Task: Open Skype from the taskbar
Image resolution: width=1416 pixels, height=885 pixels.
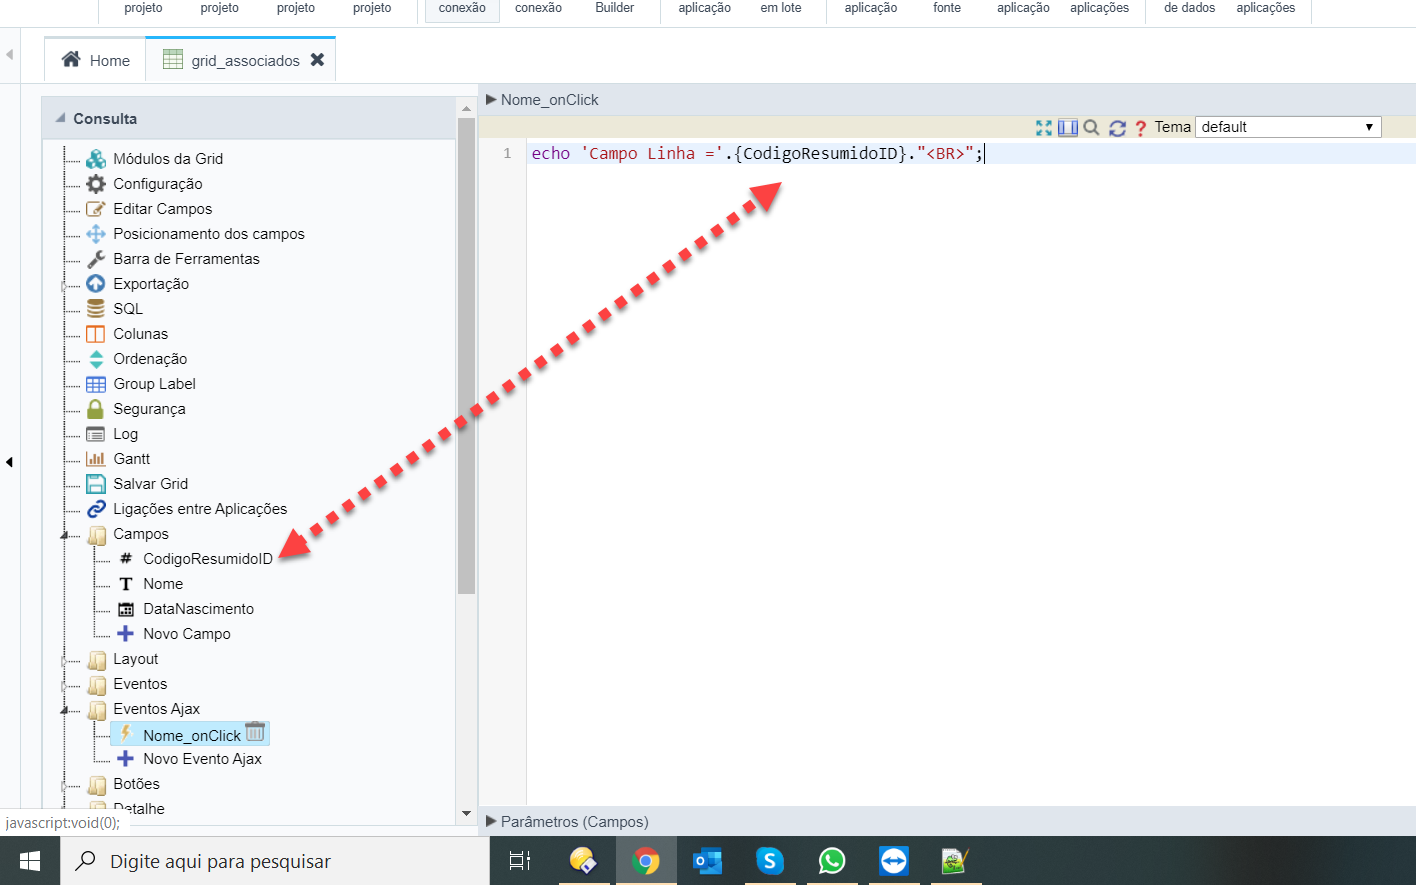Action: [770, 861]
